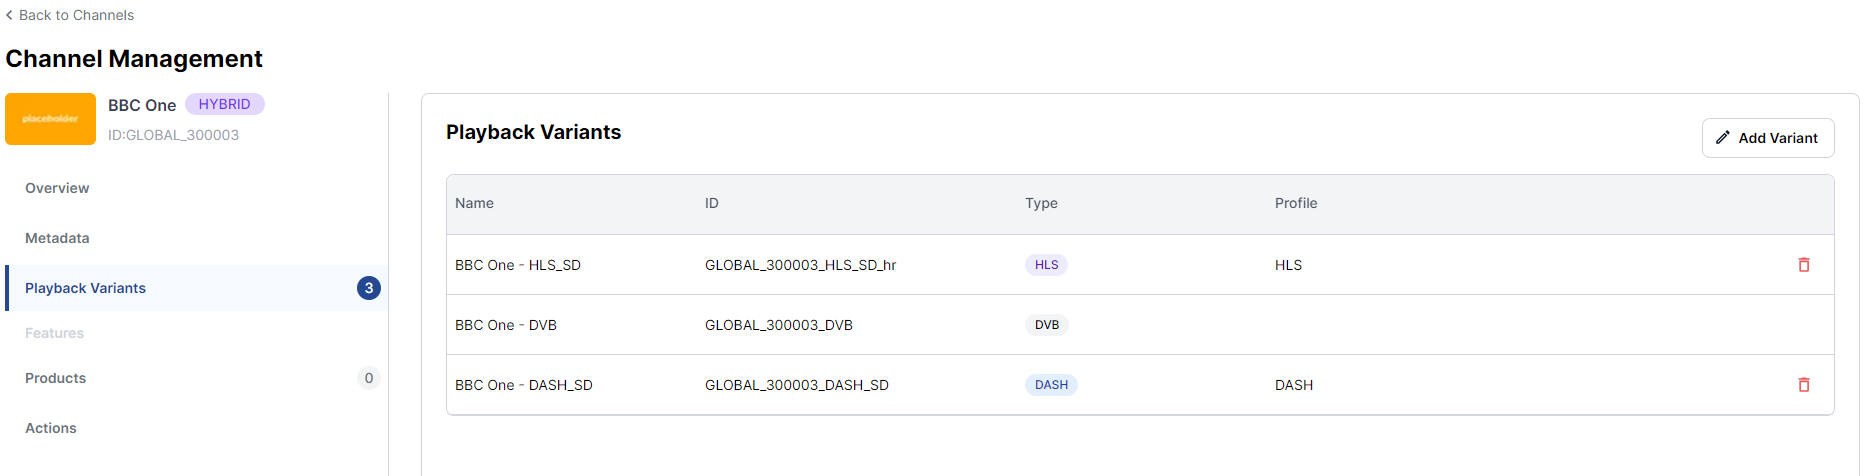Viewport: 1872px width, 476px height.
Task: Open the Actions section
Action: pos(50,428)
